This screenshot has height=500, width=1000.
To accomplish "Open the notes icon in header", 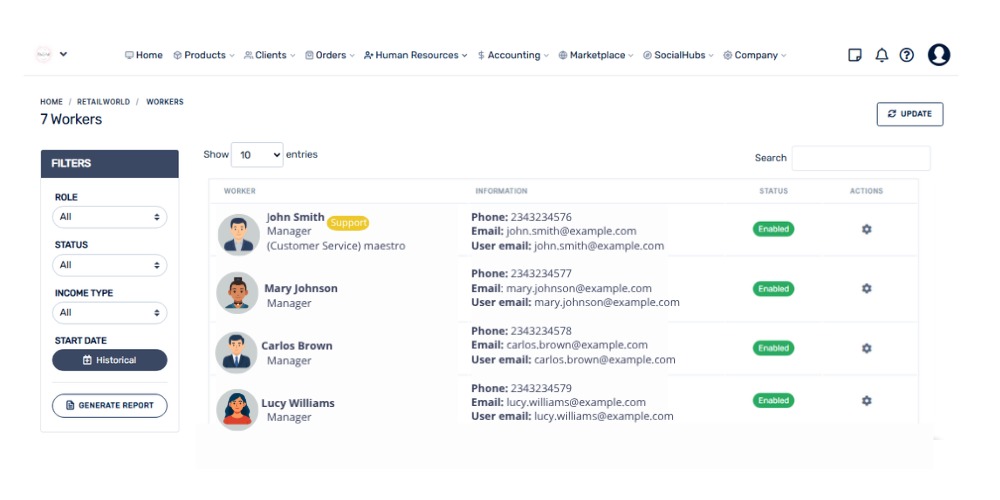I will click(855, 56).
